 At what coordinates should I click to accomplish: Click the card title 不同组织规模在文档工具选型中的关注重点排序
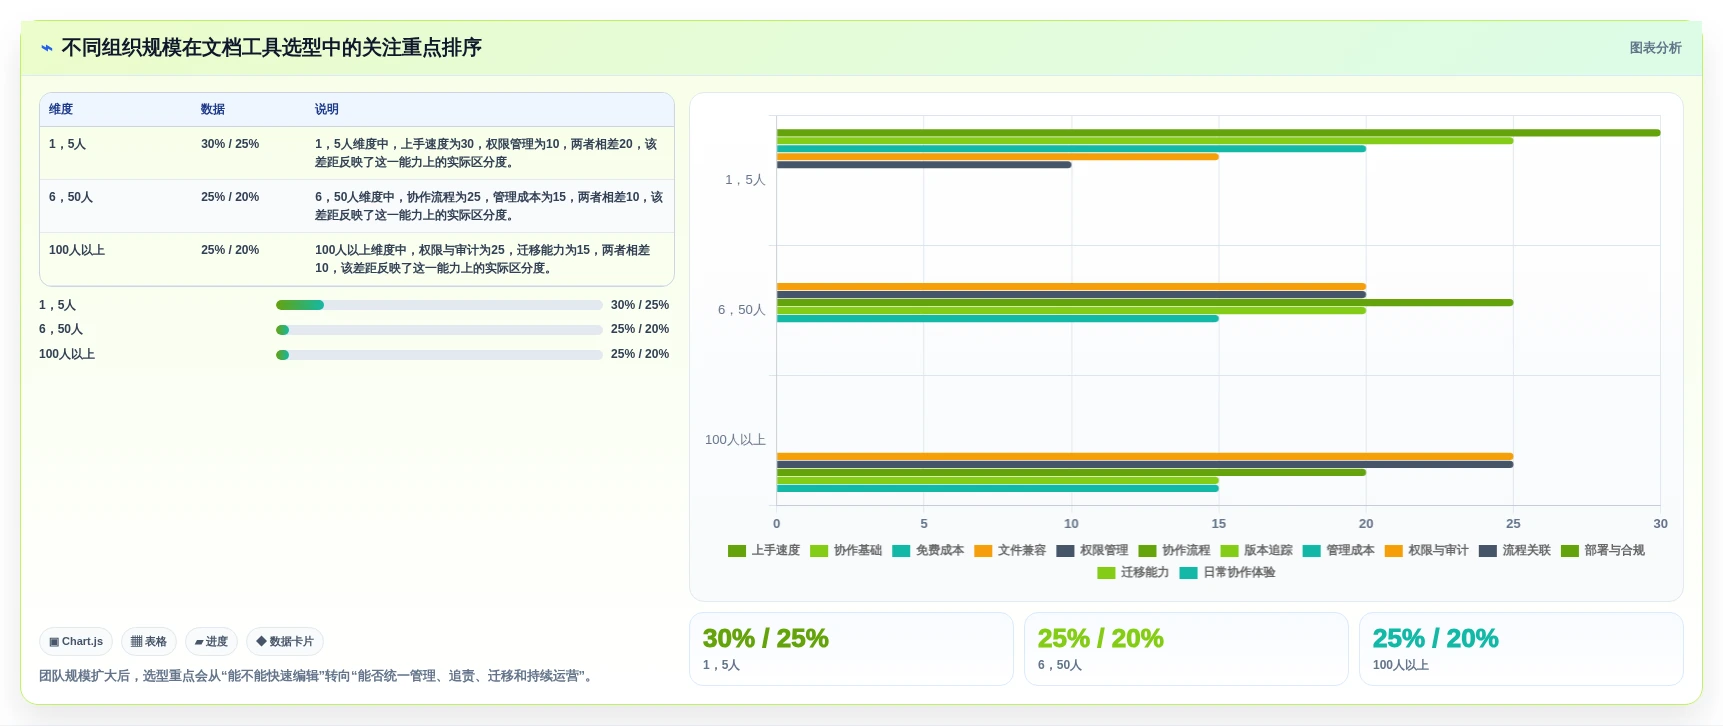pos(271,48)
